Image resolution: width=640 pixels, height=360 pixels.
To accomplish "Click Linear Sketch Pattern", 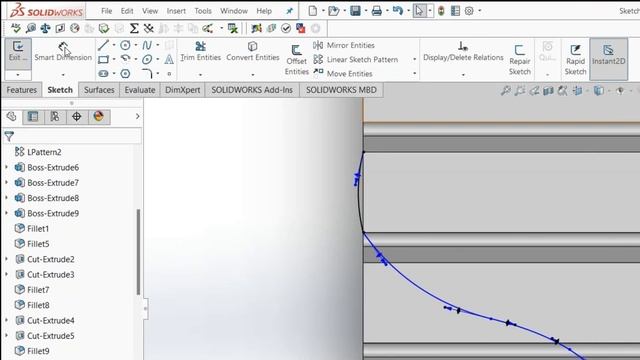I will tap(355, 60).
